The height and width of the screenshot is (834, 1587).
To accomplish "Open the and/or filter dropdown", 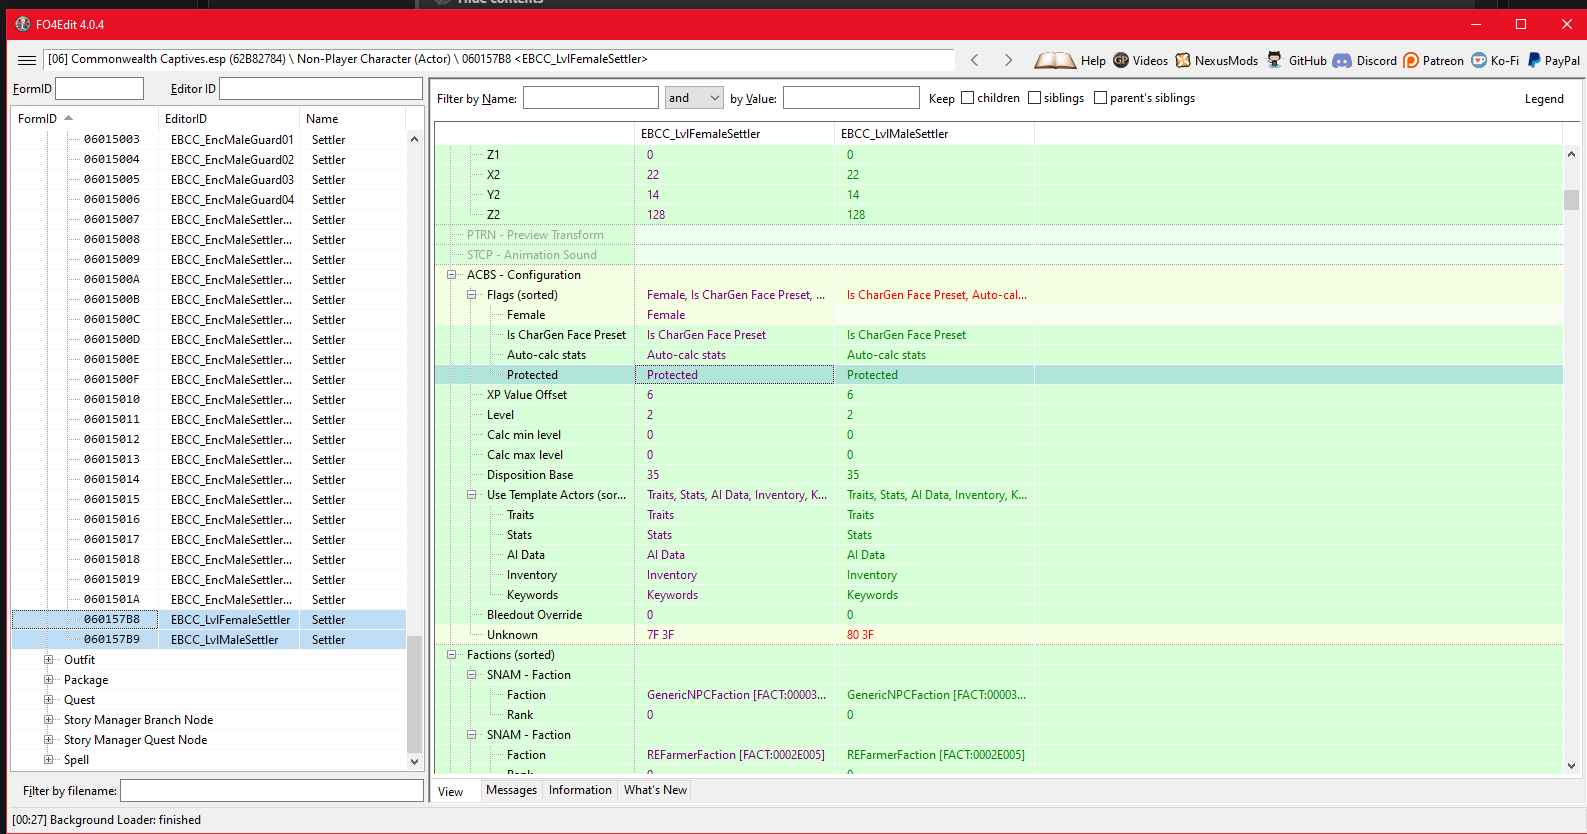I will click(x=694, y=97).
